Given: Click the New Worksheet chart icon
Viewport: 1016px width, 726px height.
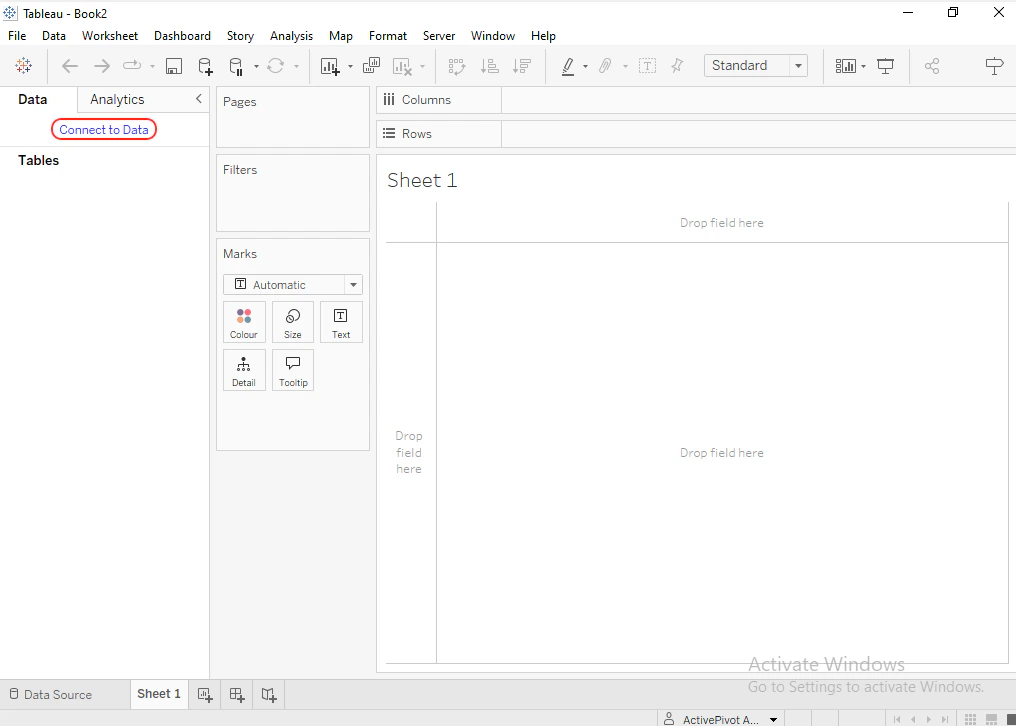Looking at the screenshot, I should coord(330,66).
